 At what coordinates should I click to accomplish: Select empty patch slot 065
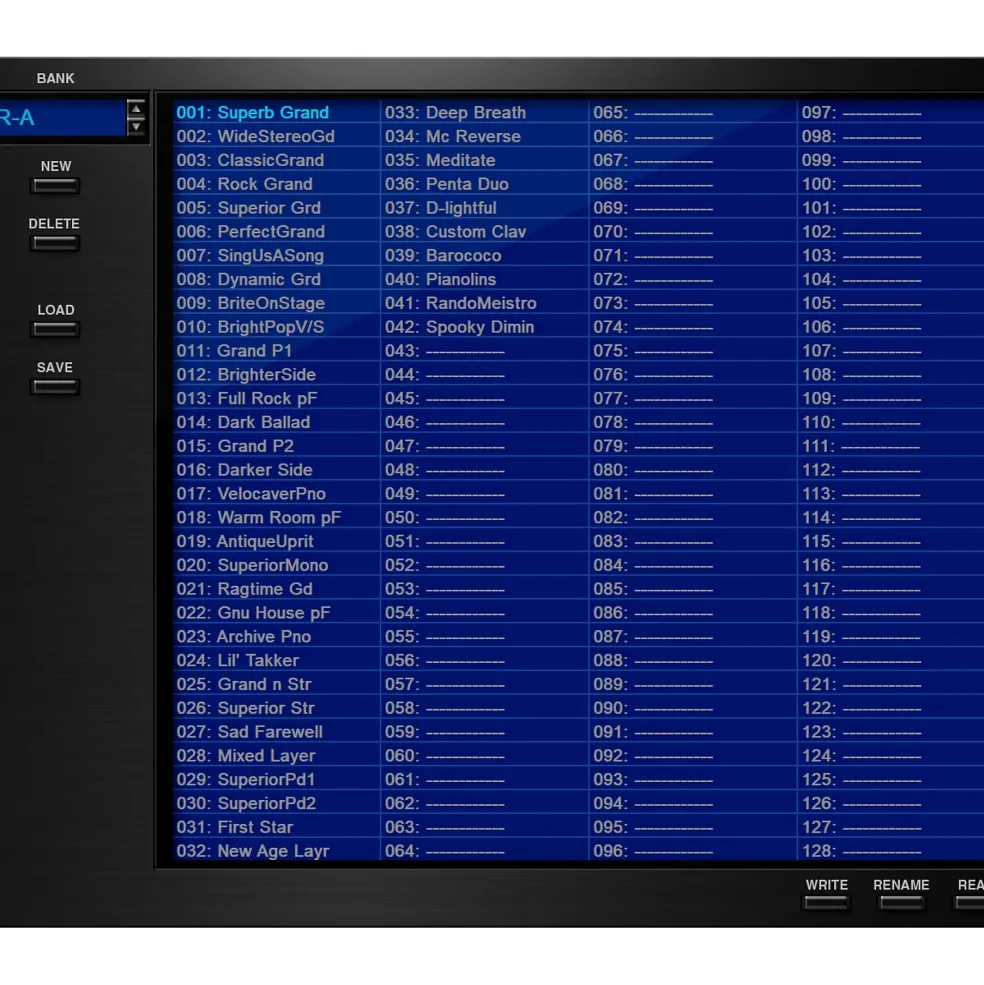[693, 112]
